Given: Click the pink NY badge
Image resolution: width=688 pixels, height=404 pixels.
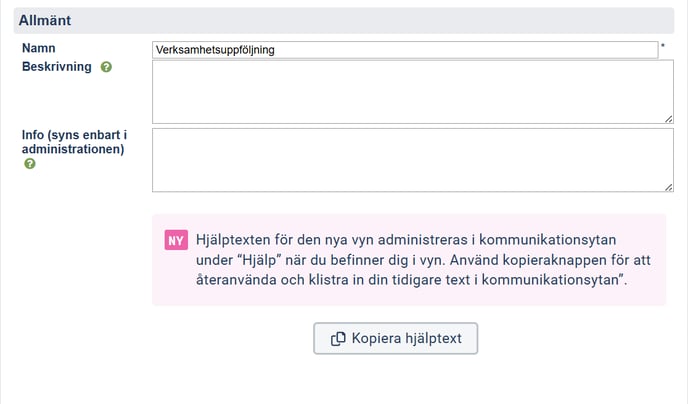Looking at the screenshot, I should tap(176, 240).
